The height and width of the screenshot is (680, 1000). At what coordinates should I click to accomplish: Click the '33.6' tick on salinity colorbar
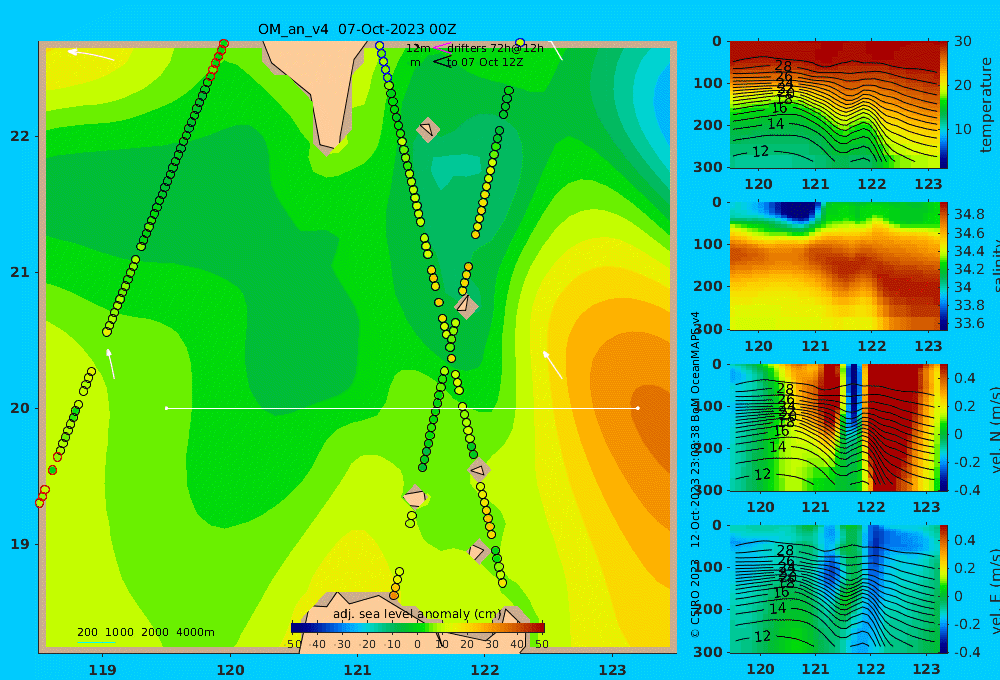pos(969,323)
